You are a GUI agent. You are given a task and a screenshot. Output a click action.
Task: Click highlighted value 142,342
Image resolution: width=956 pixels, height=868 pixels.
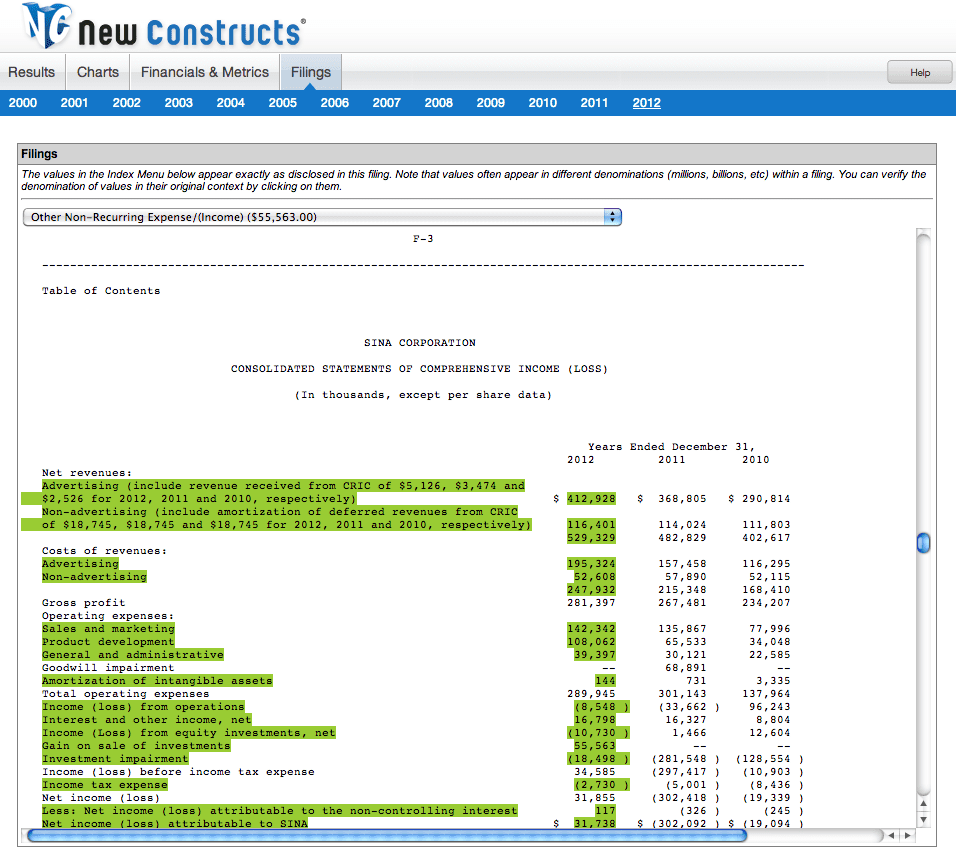(x=591, y=628)
